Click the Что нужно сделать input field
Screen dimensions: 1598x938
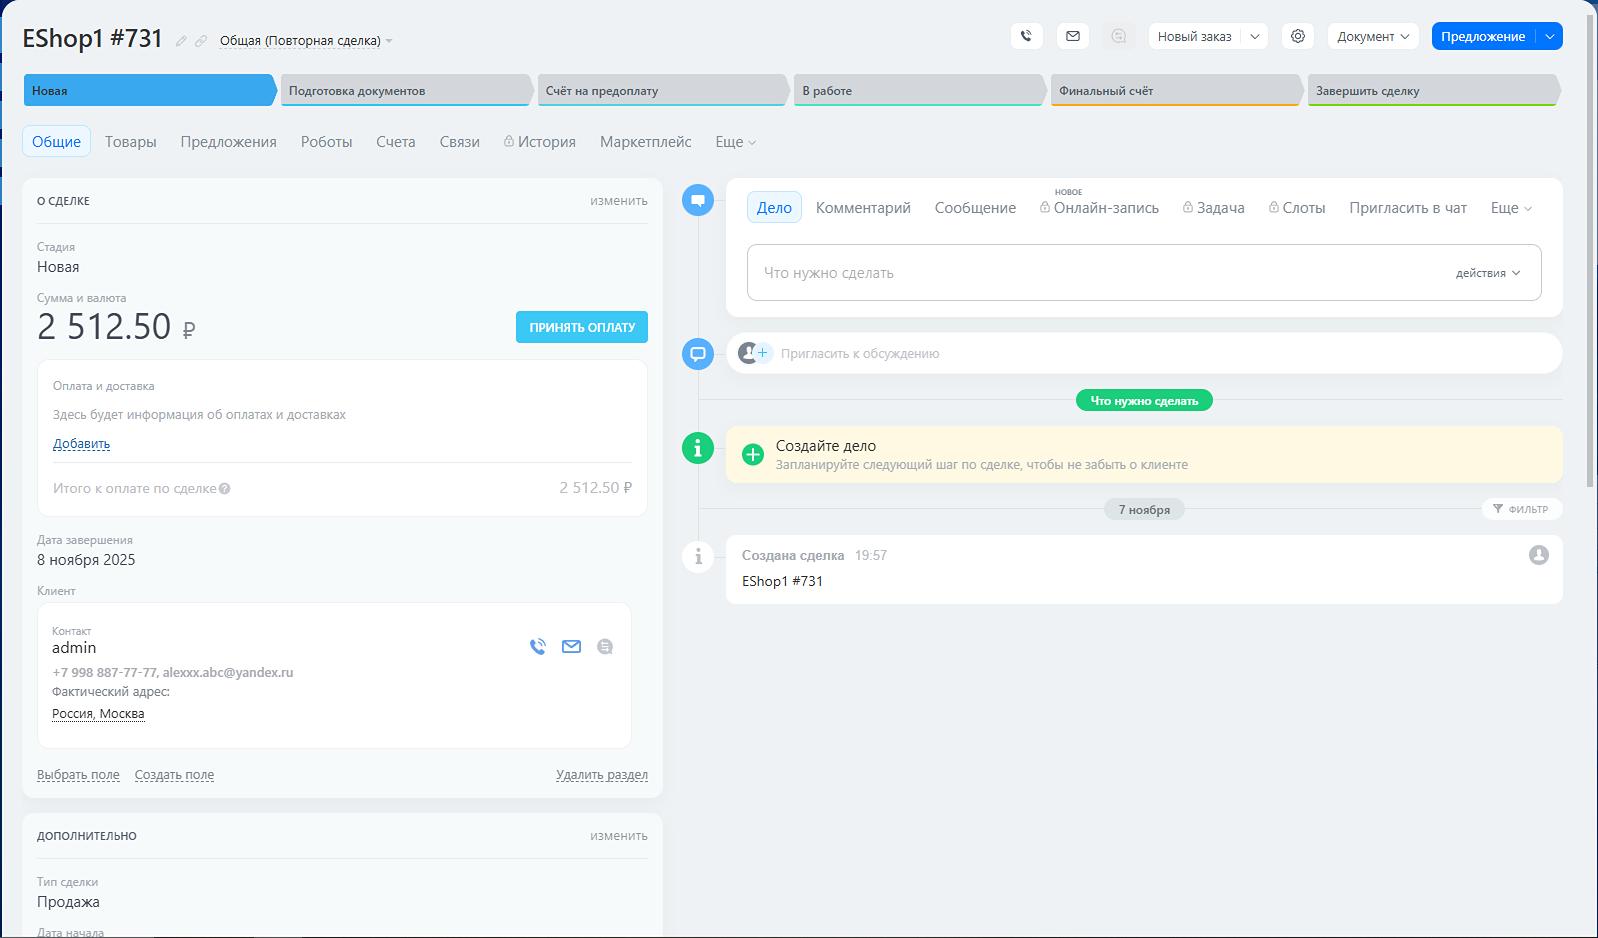point(1090,273)
